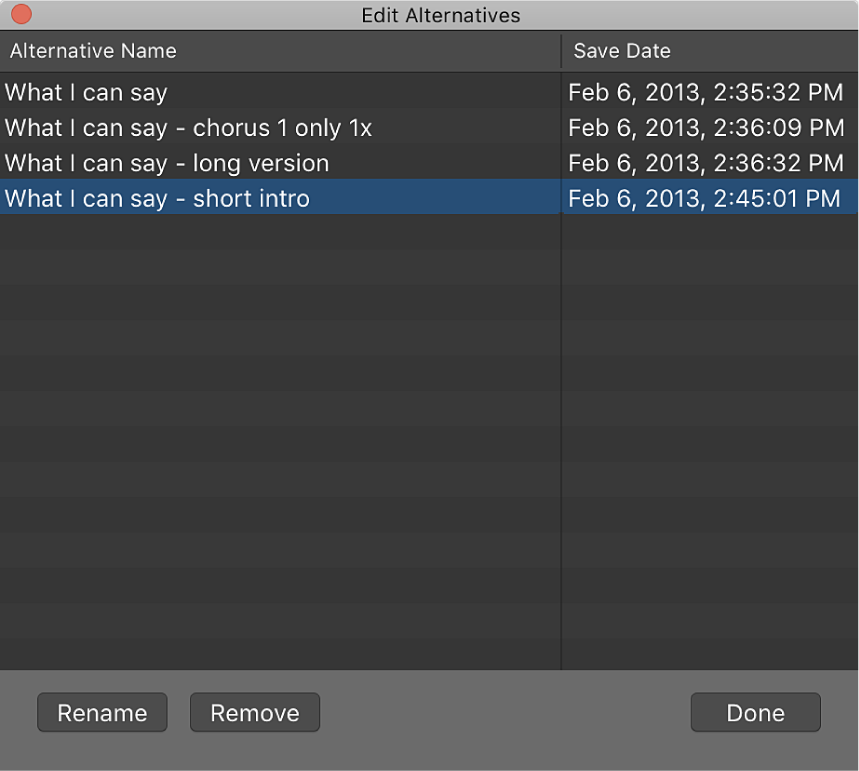859x771 pixels.
Task: Click the highlighted row labeled 'short intro'
Action: (x=157, y=198)
